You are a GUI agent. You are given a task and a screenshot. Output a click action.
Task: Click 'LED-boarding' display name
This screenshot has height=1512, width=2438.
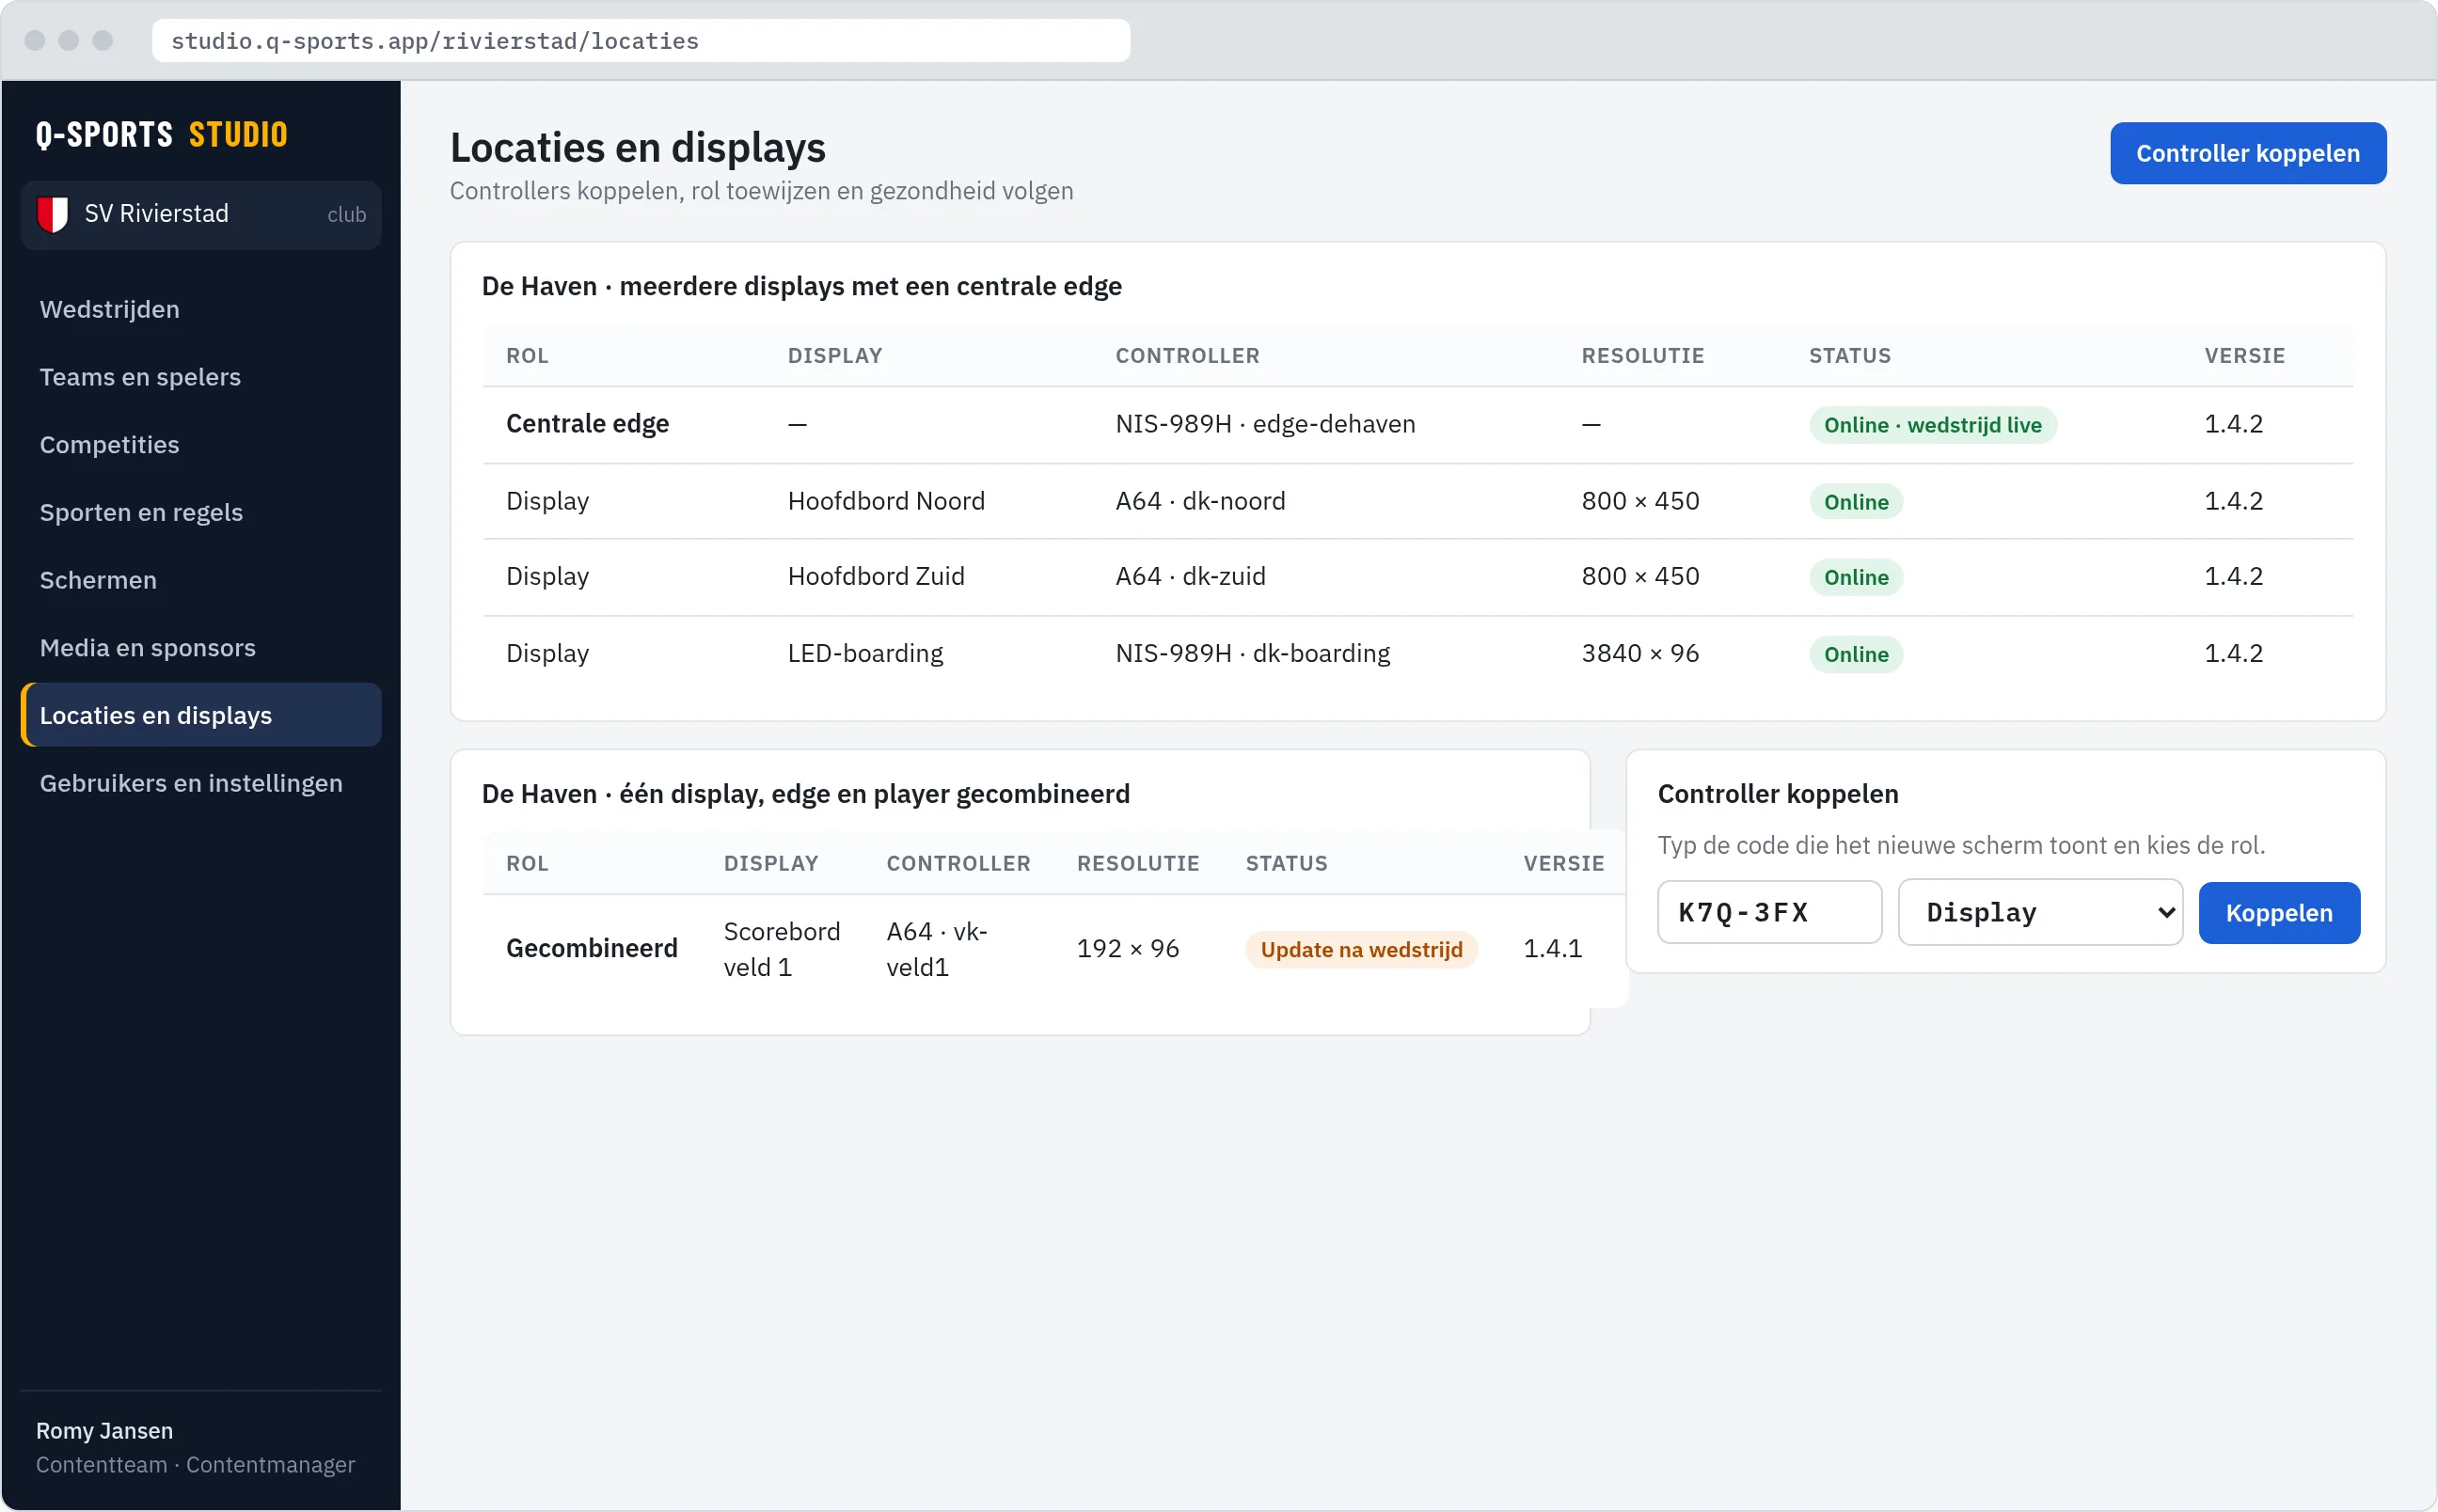865,653
